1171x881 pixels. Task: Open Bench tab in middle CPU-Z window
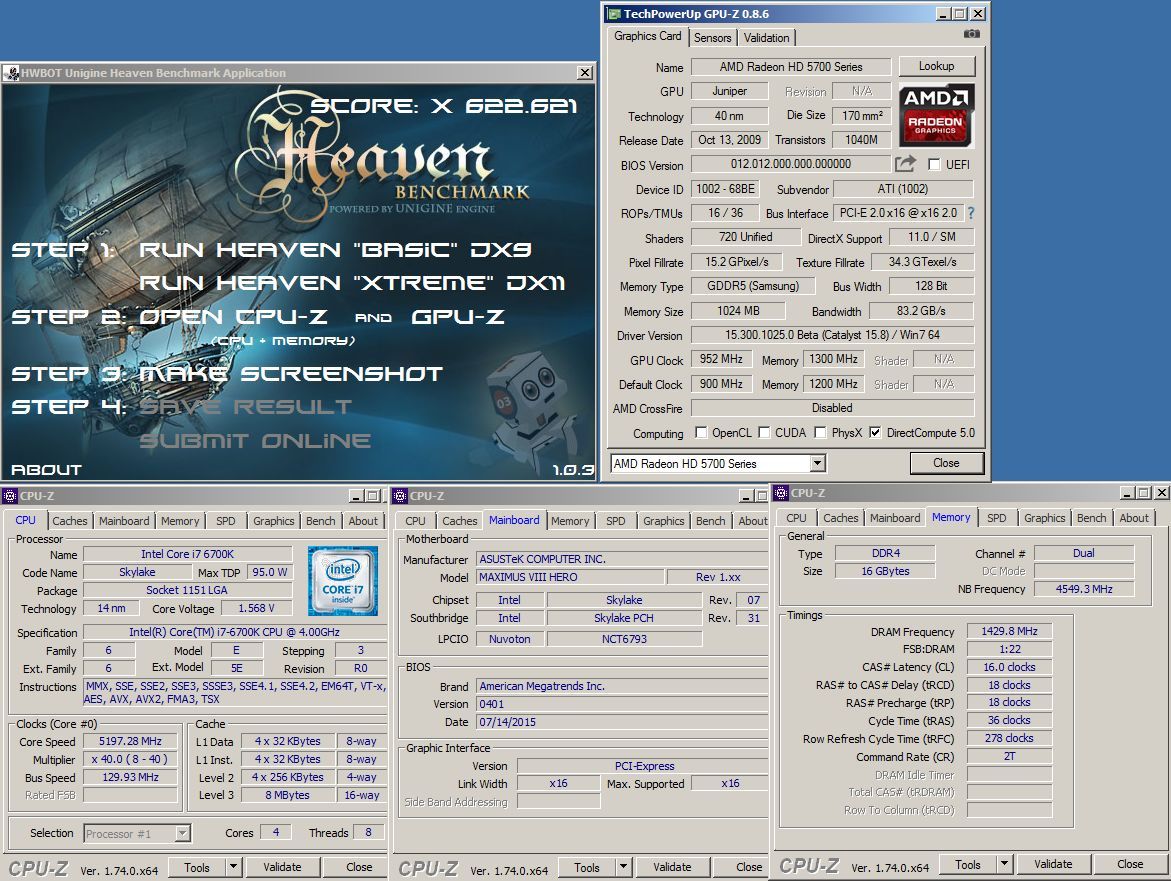(x=710, y=521)
